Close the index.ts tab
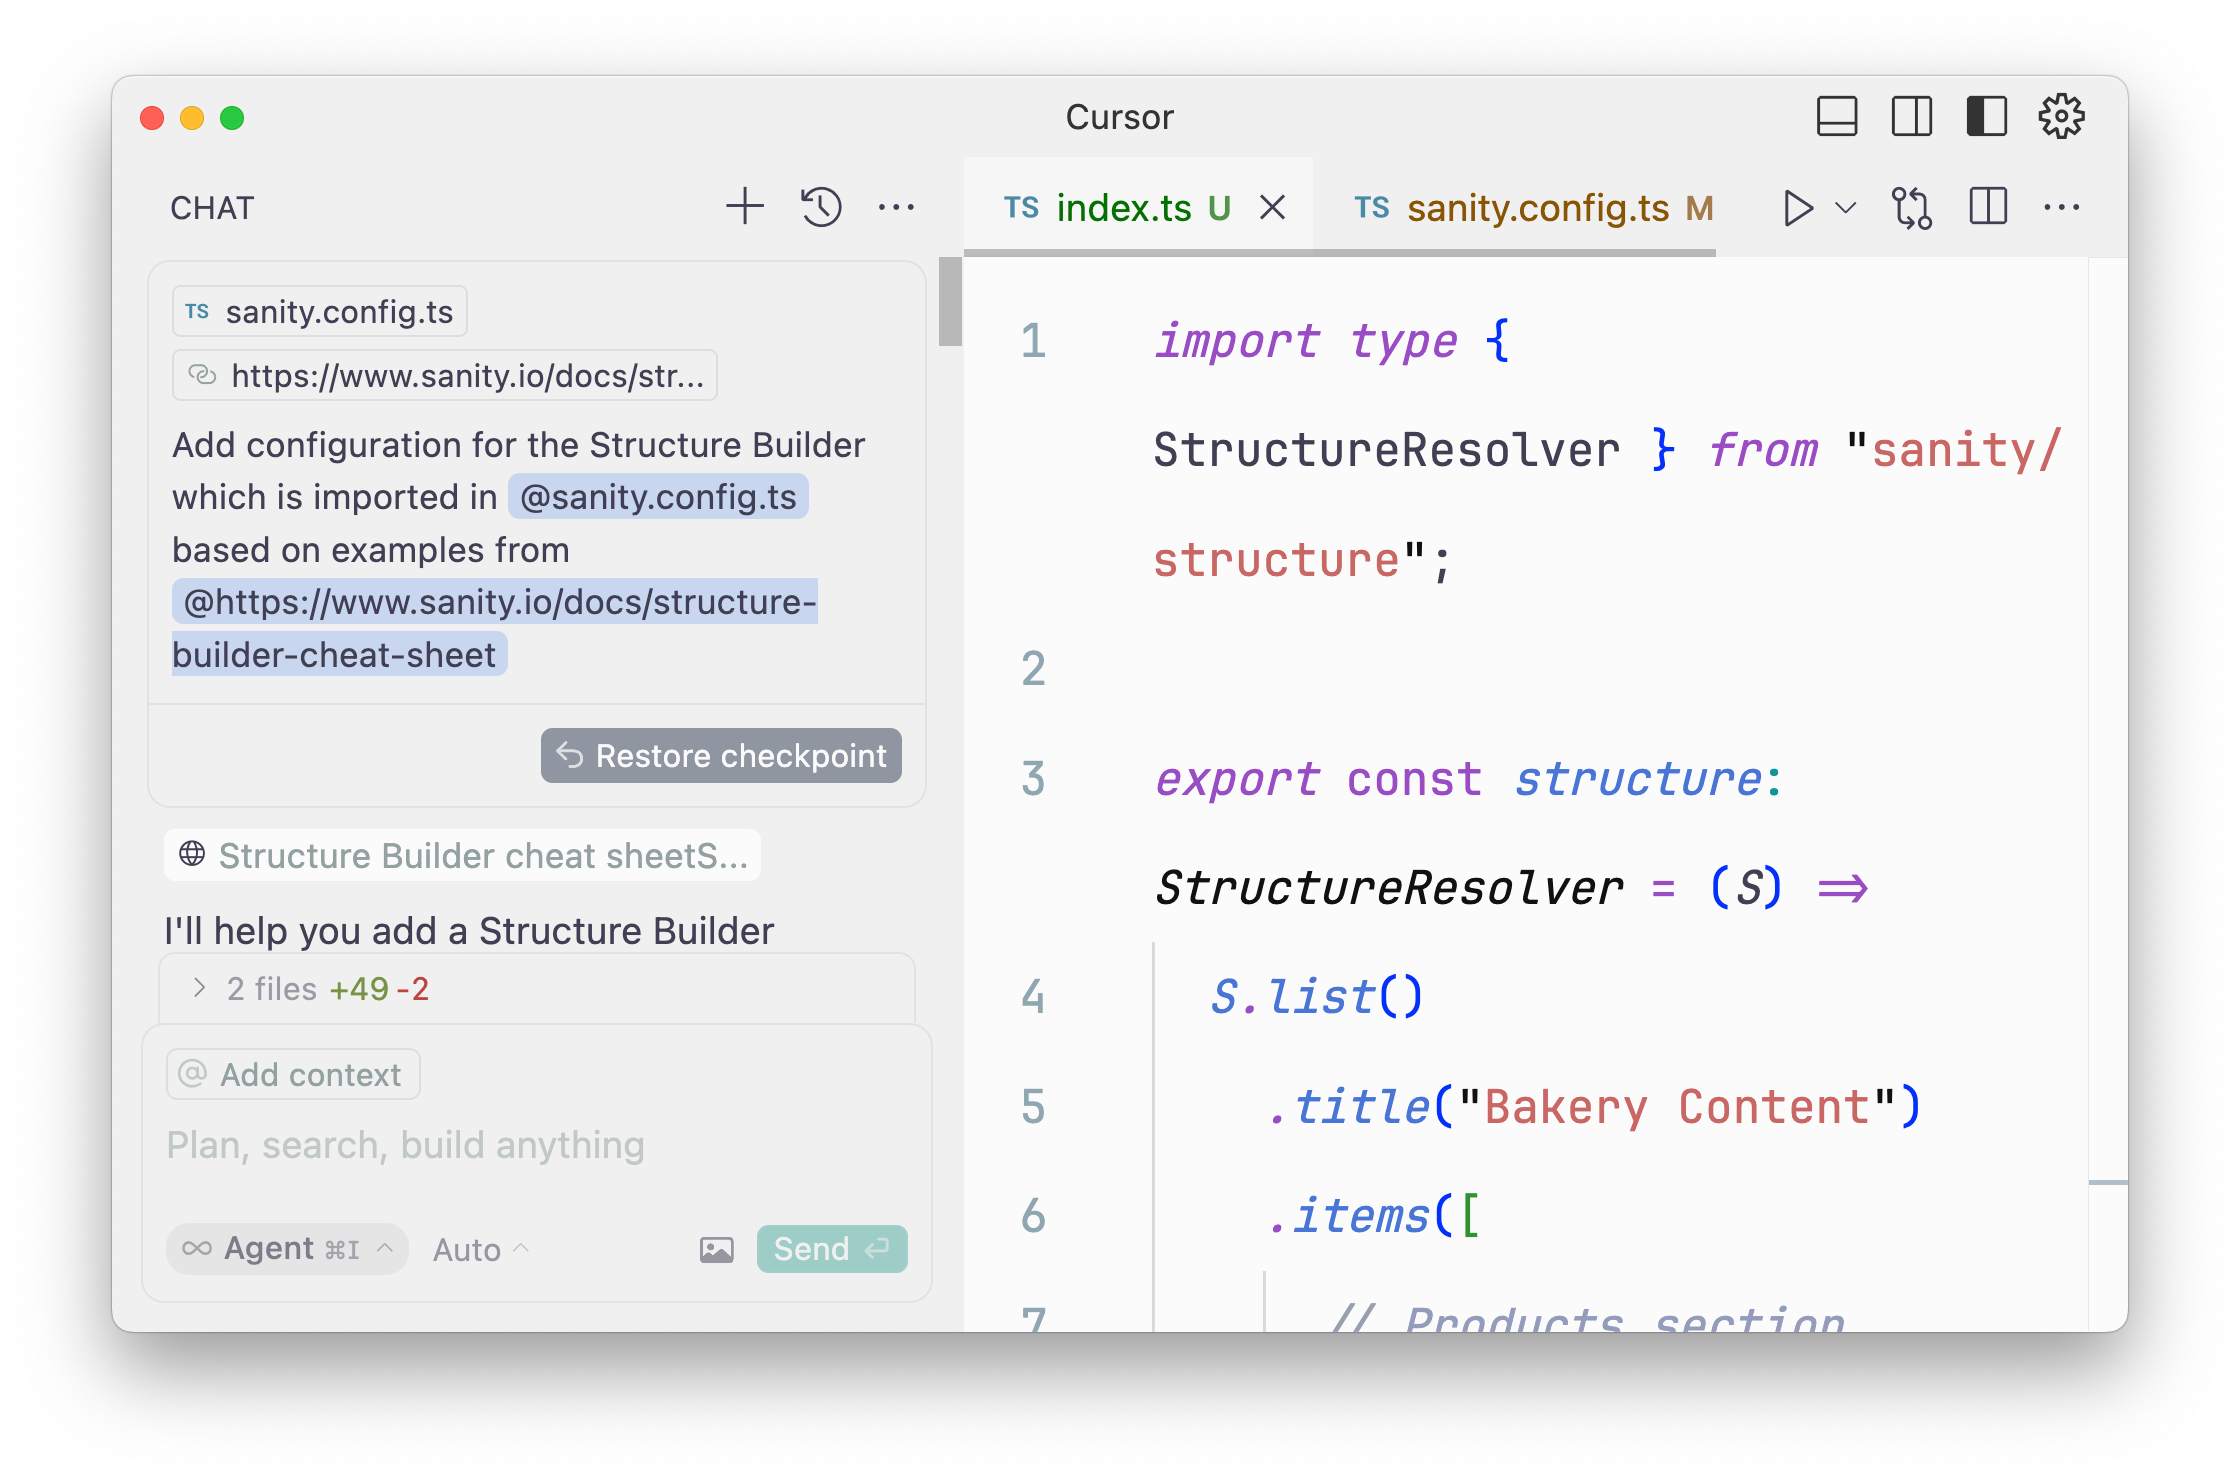2240x1480 pixels. (1272, 208)
